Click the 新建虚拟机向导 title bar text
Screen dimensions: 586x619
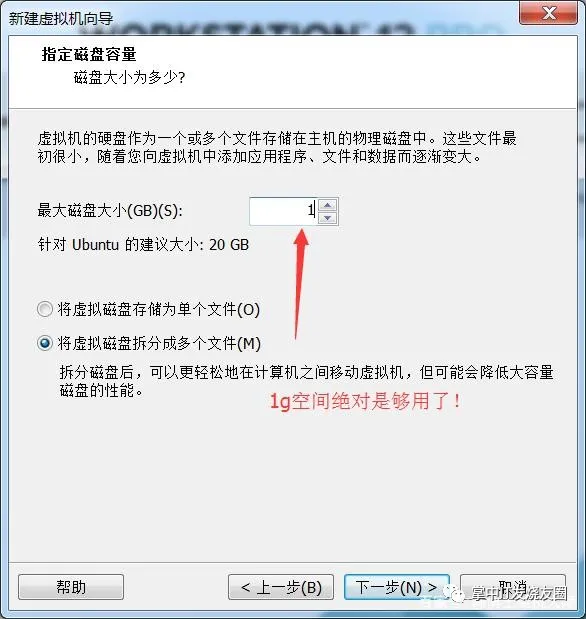click(x=61, y=19)
